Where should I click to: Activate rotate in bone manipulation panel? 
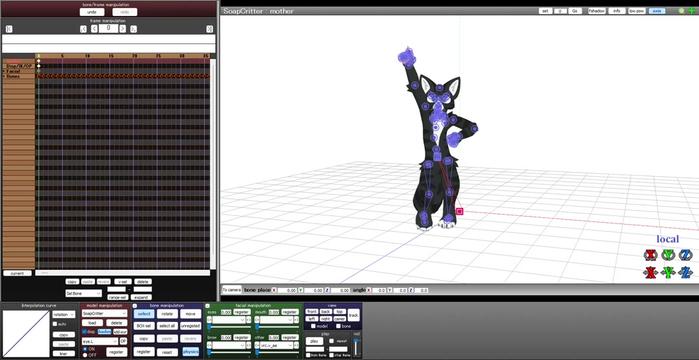pyautogui.click(x=167, y=314)
